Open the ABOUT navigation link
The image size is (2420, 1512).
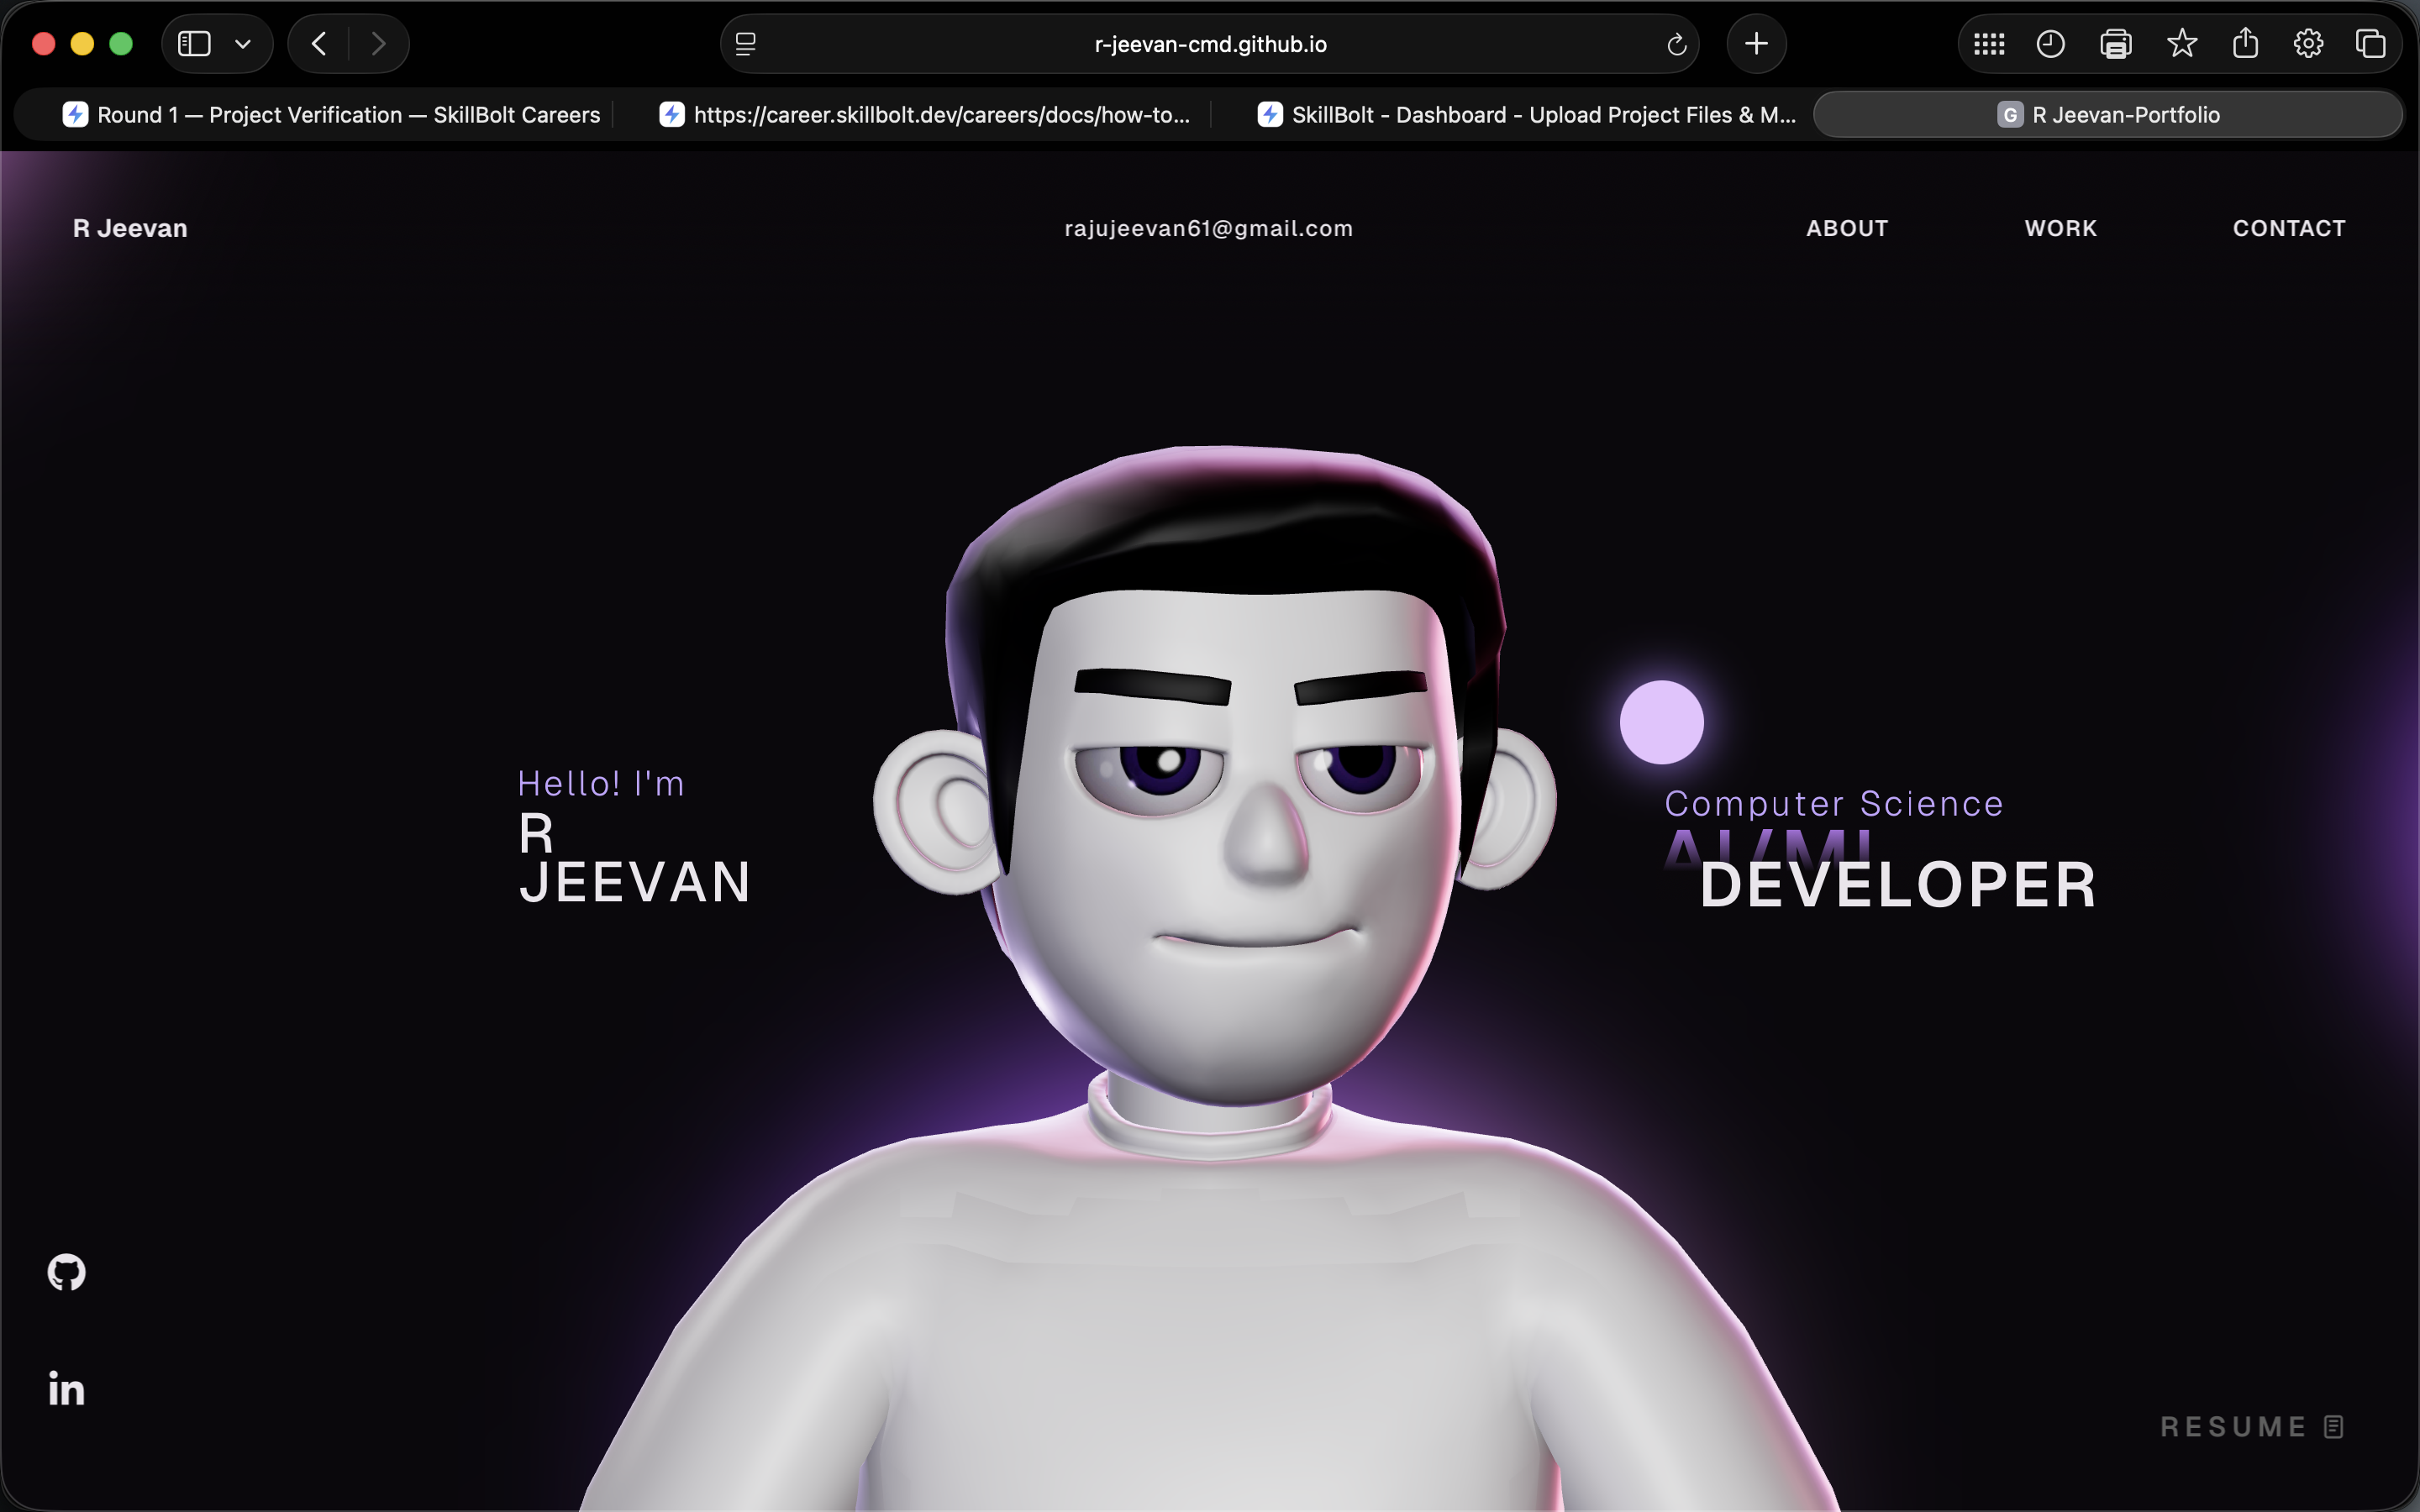coord(1846,228)
